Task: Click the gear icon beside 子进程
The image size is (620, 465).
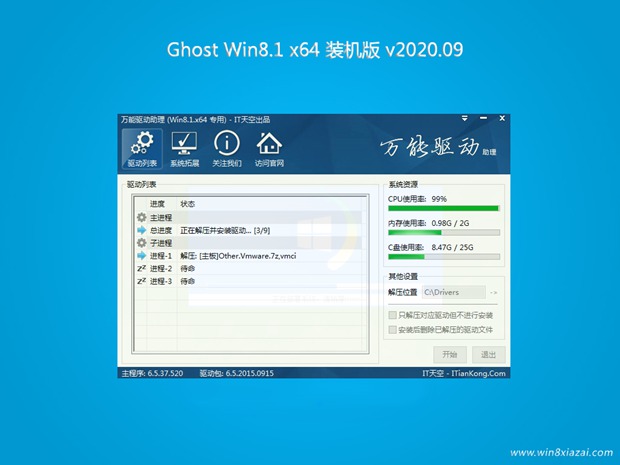Action: [x=141, y=243]
